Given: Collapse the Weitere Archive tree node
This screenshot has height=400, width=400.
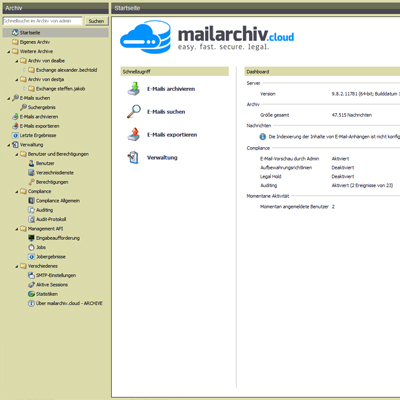Looking at the screenshot, I should tap(9, 52).
